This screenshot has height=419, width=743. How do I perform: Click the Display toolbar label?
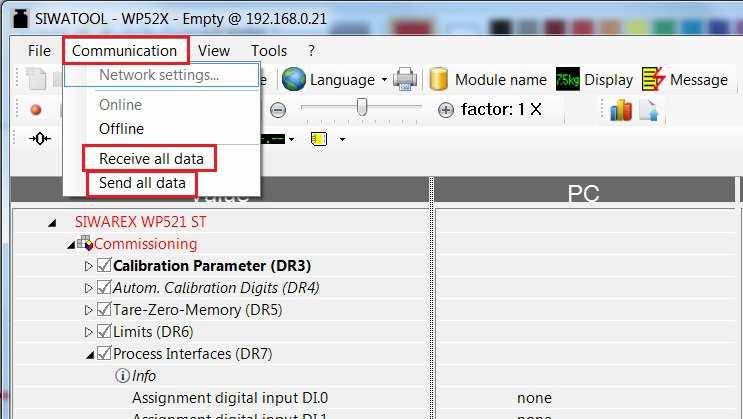pos(608,80)
